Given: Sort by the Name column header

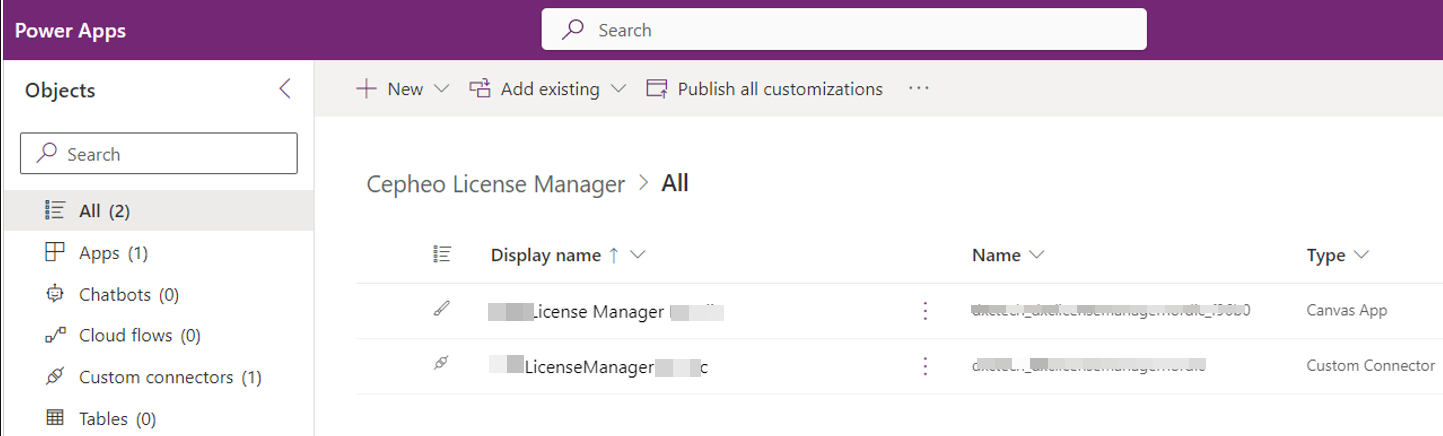Looking at the screenshot, I should [x=996, y=255].
